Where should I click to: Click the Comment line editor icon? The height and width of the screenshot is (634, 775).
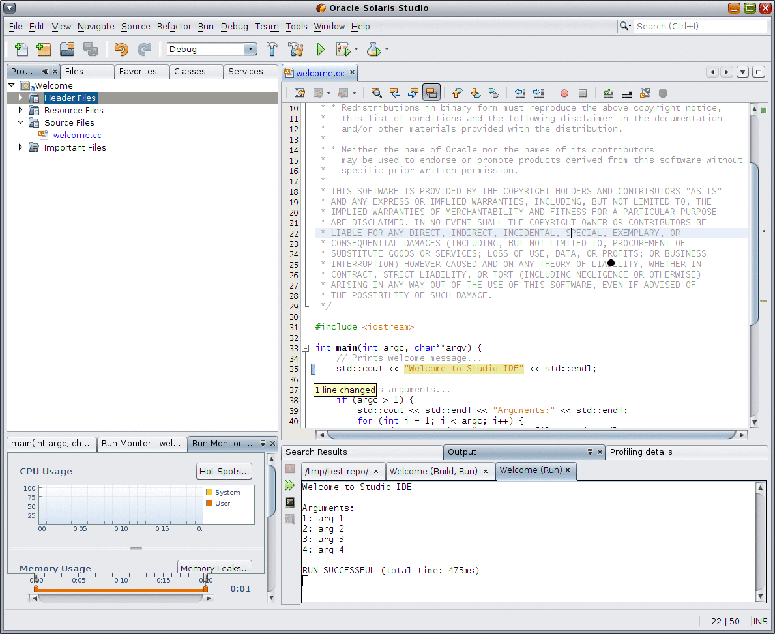tap(608, 93)
